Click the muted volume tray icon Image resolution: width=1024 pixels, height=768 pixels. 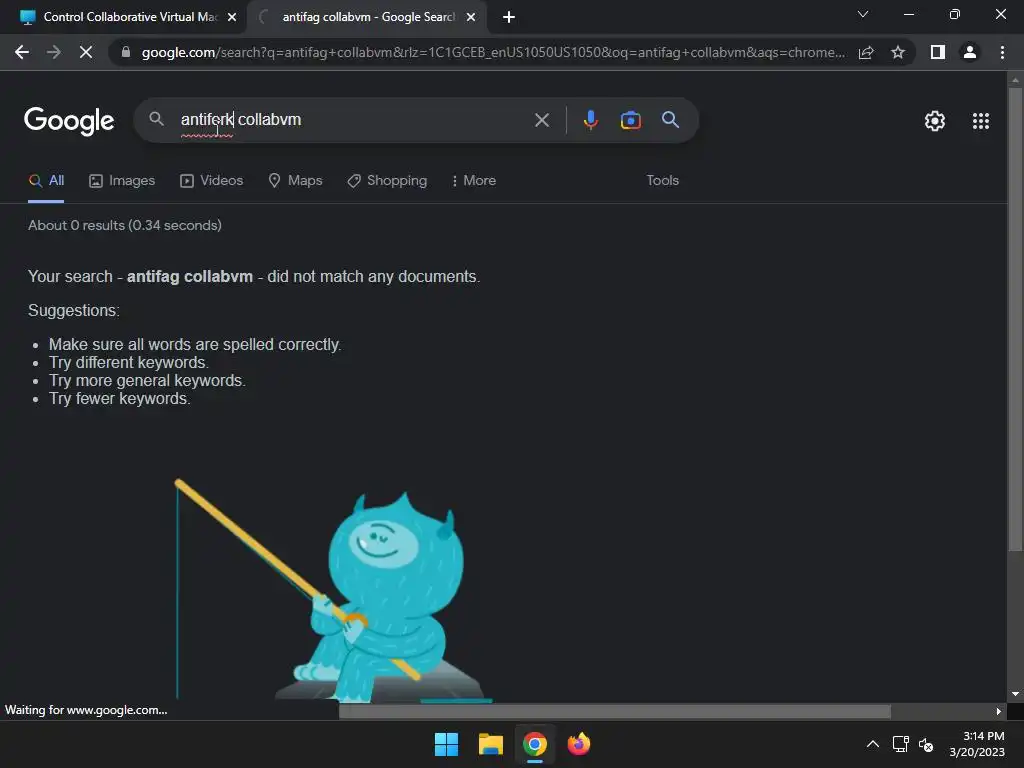(926, 744)
